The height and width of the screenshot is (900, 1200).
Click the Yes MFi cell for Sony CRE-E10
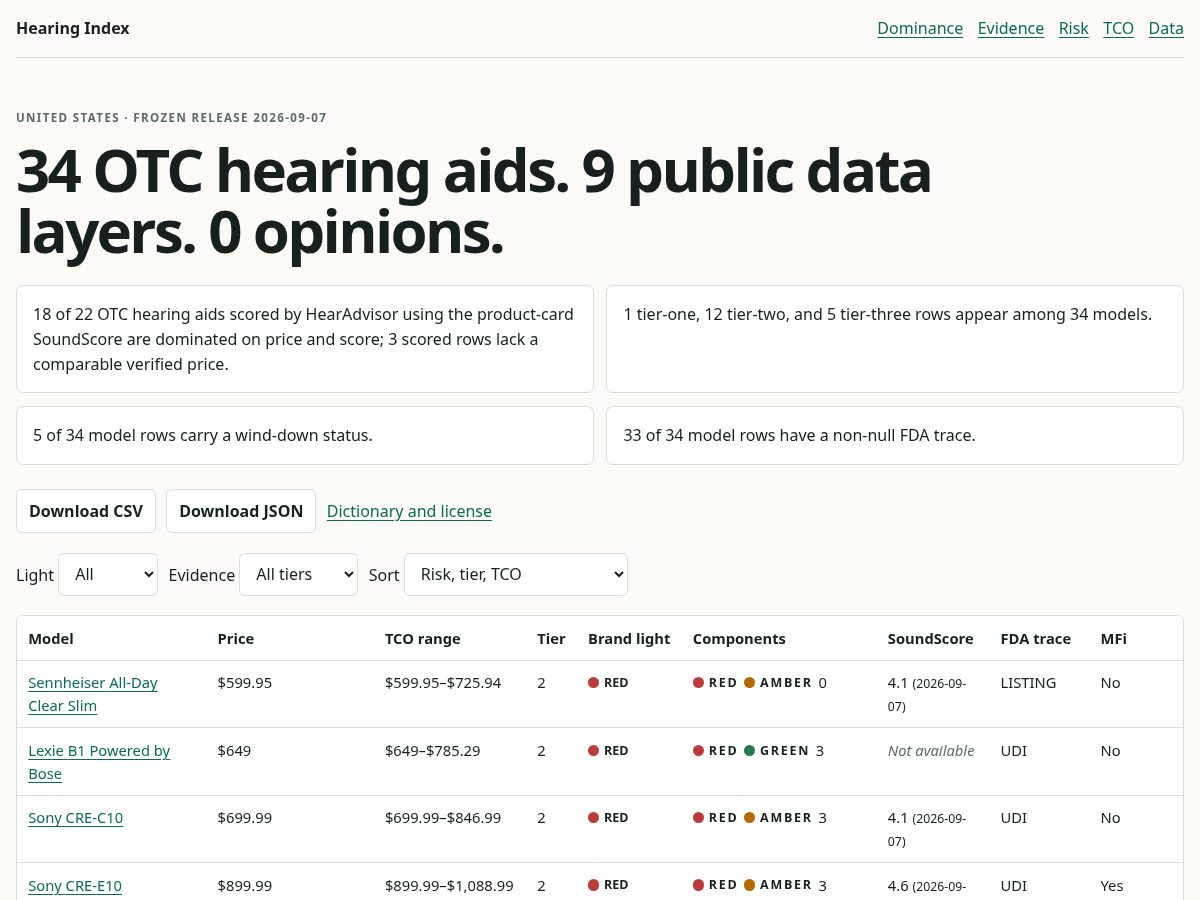(1112, 886)
